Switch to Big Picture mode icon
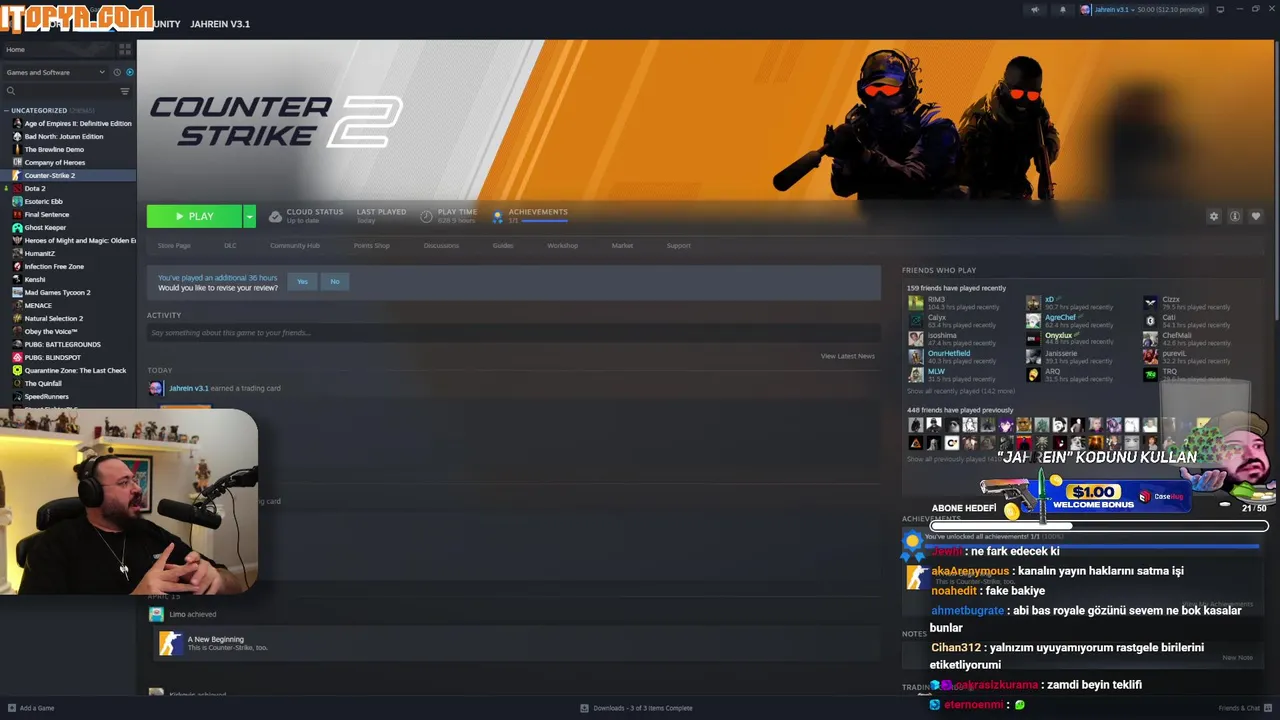1280x720 pixels. [x=1220, y=10]
